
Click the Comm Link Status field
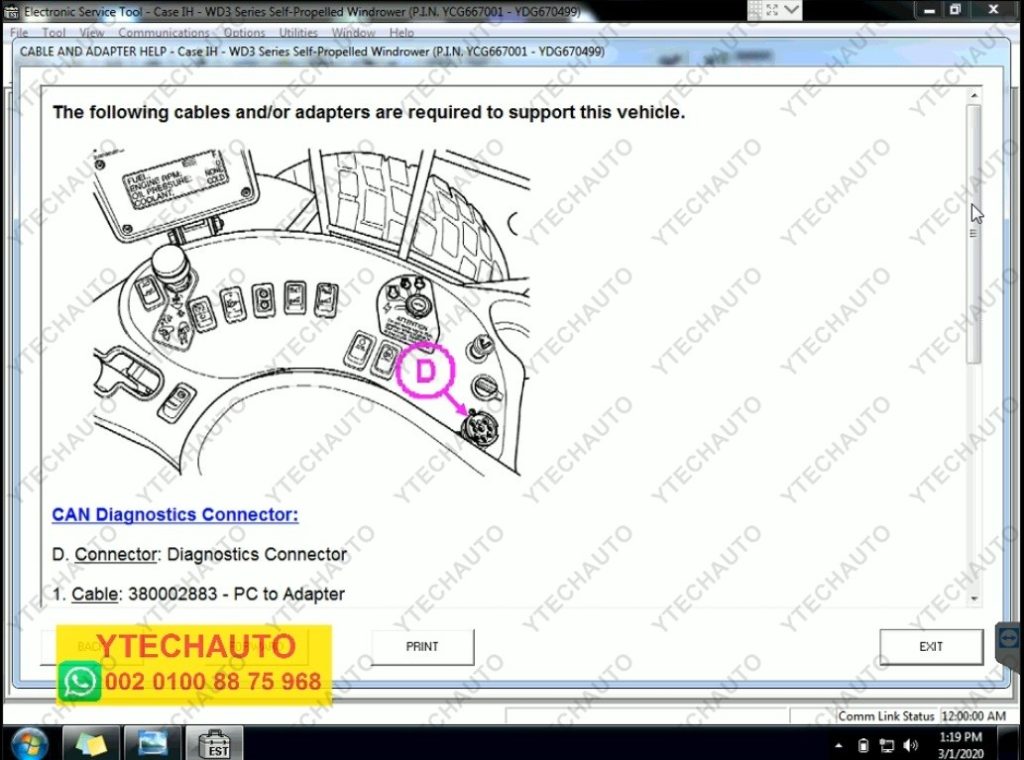click(x=886, y=716)
